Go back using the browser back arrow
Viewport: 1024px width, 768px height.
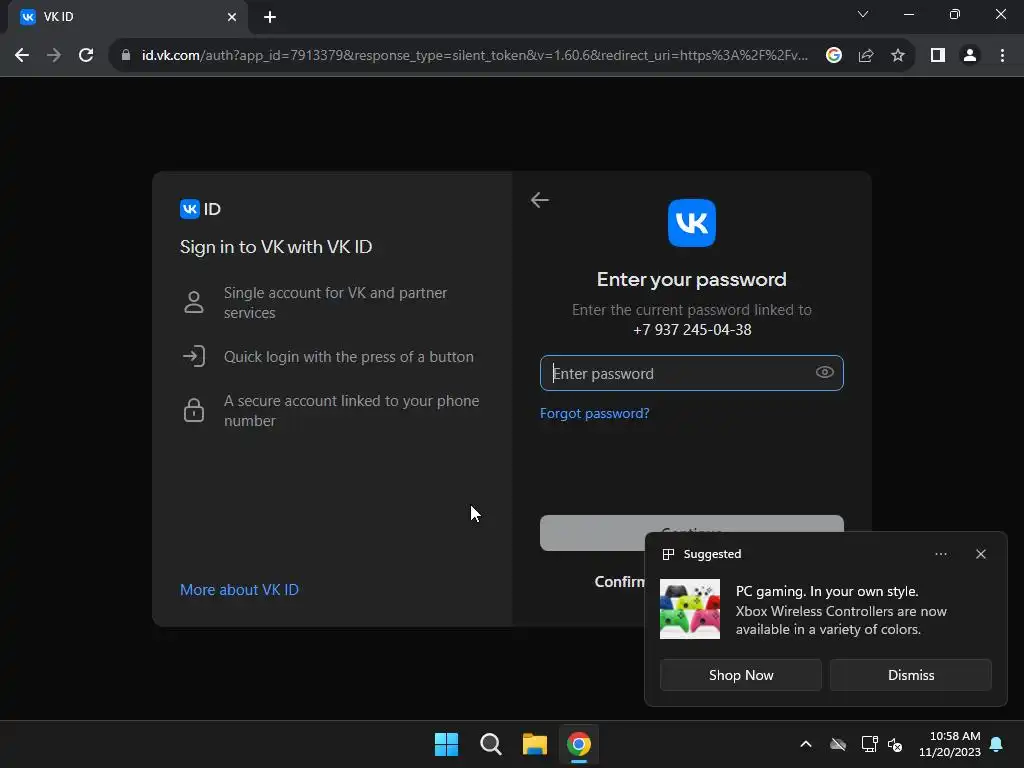click(x=22, y=56)
